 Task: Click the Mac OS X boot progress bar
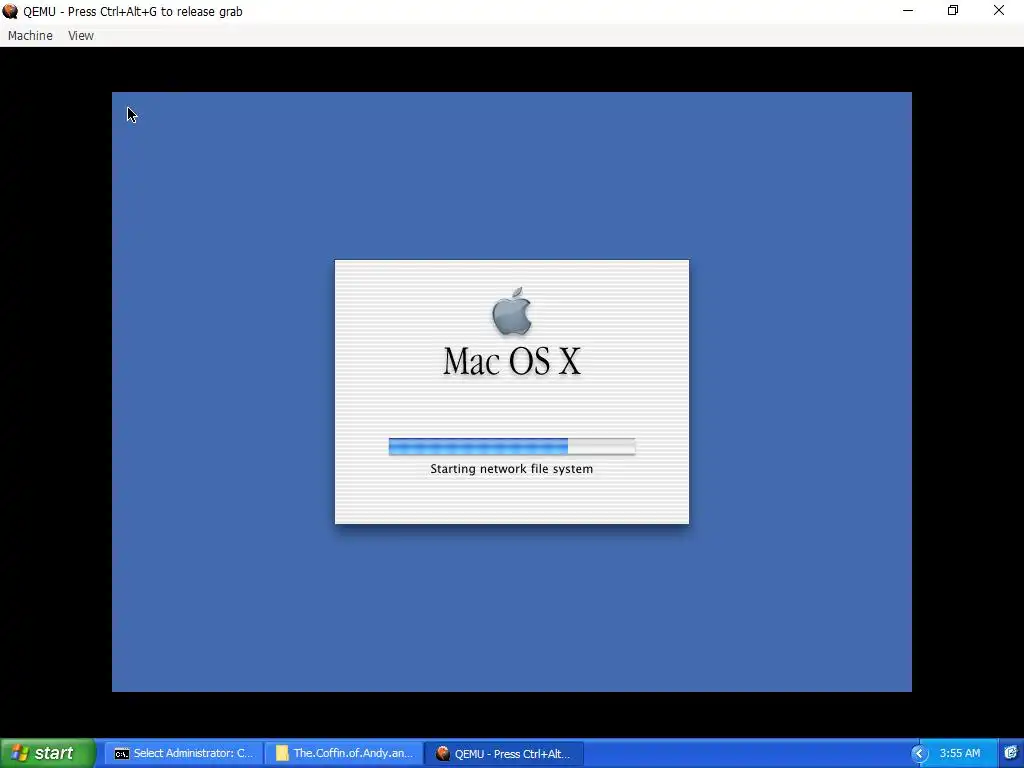tap(512, 447)
